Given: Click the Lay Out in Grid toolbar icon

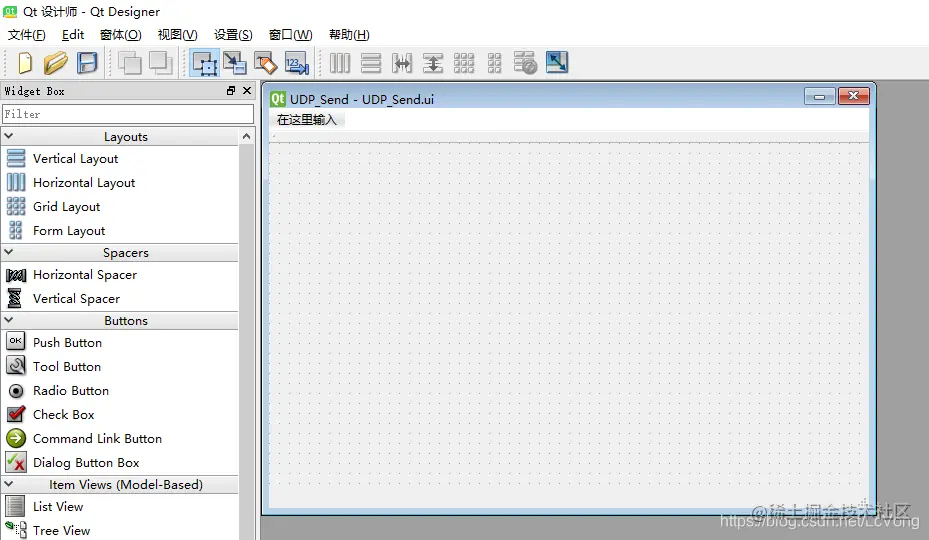Looking at the screenshot, I should [464, 62].
